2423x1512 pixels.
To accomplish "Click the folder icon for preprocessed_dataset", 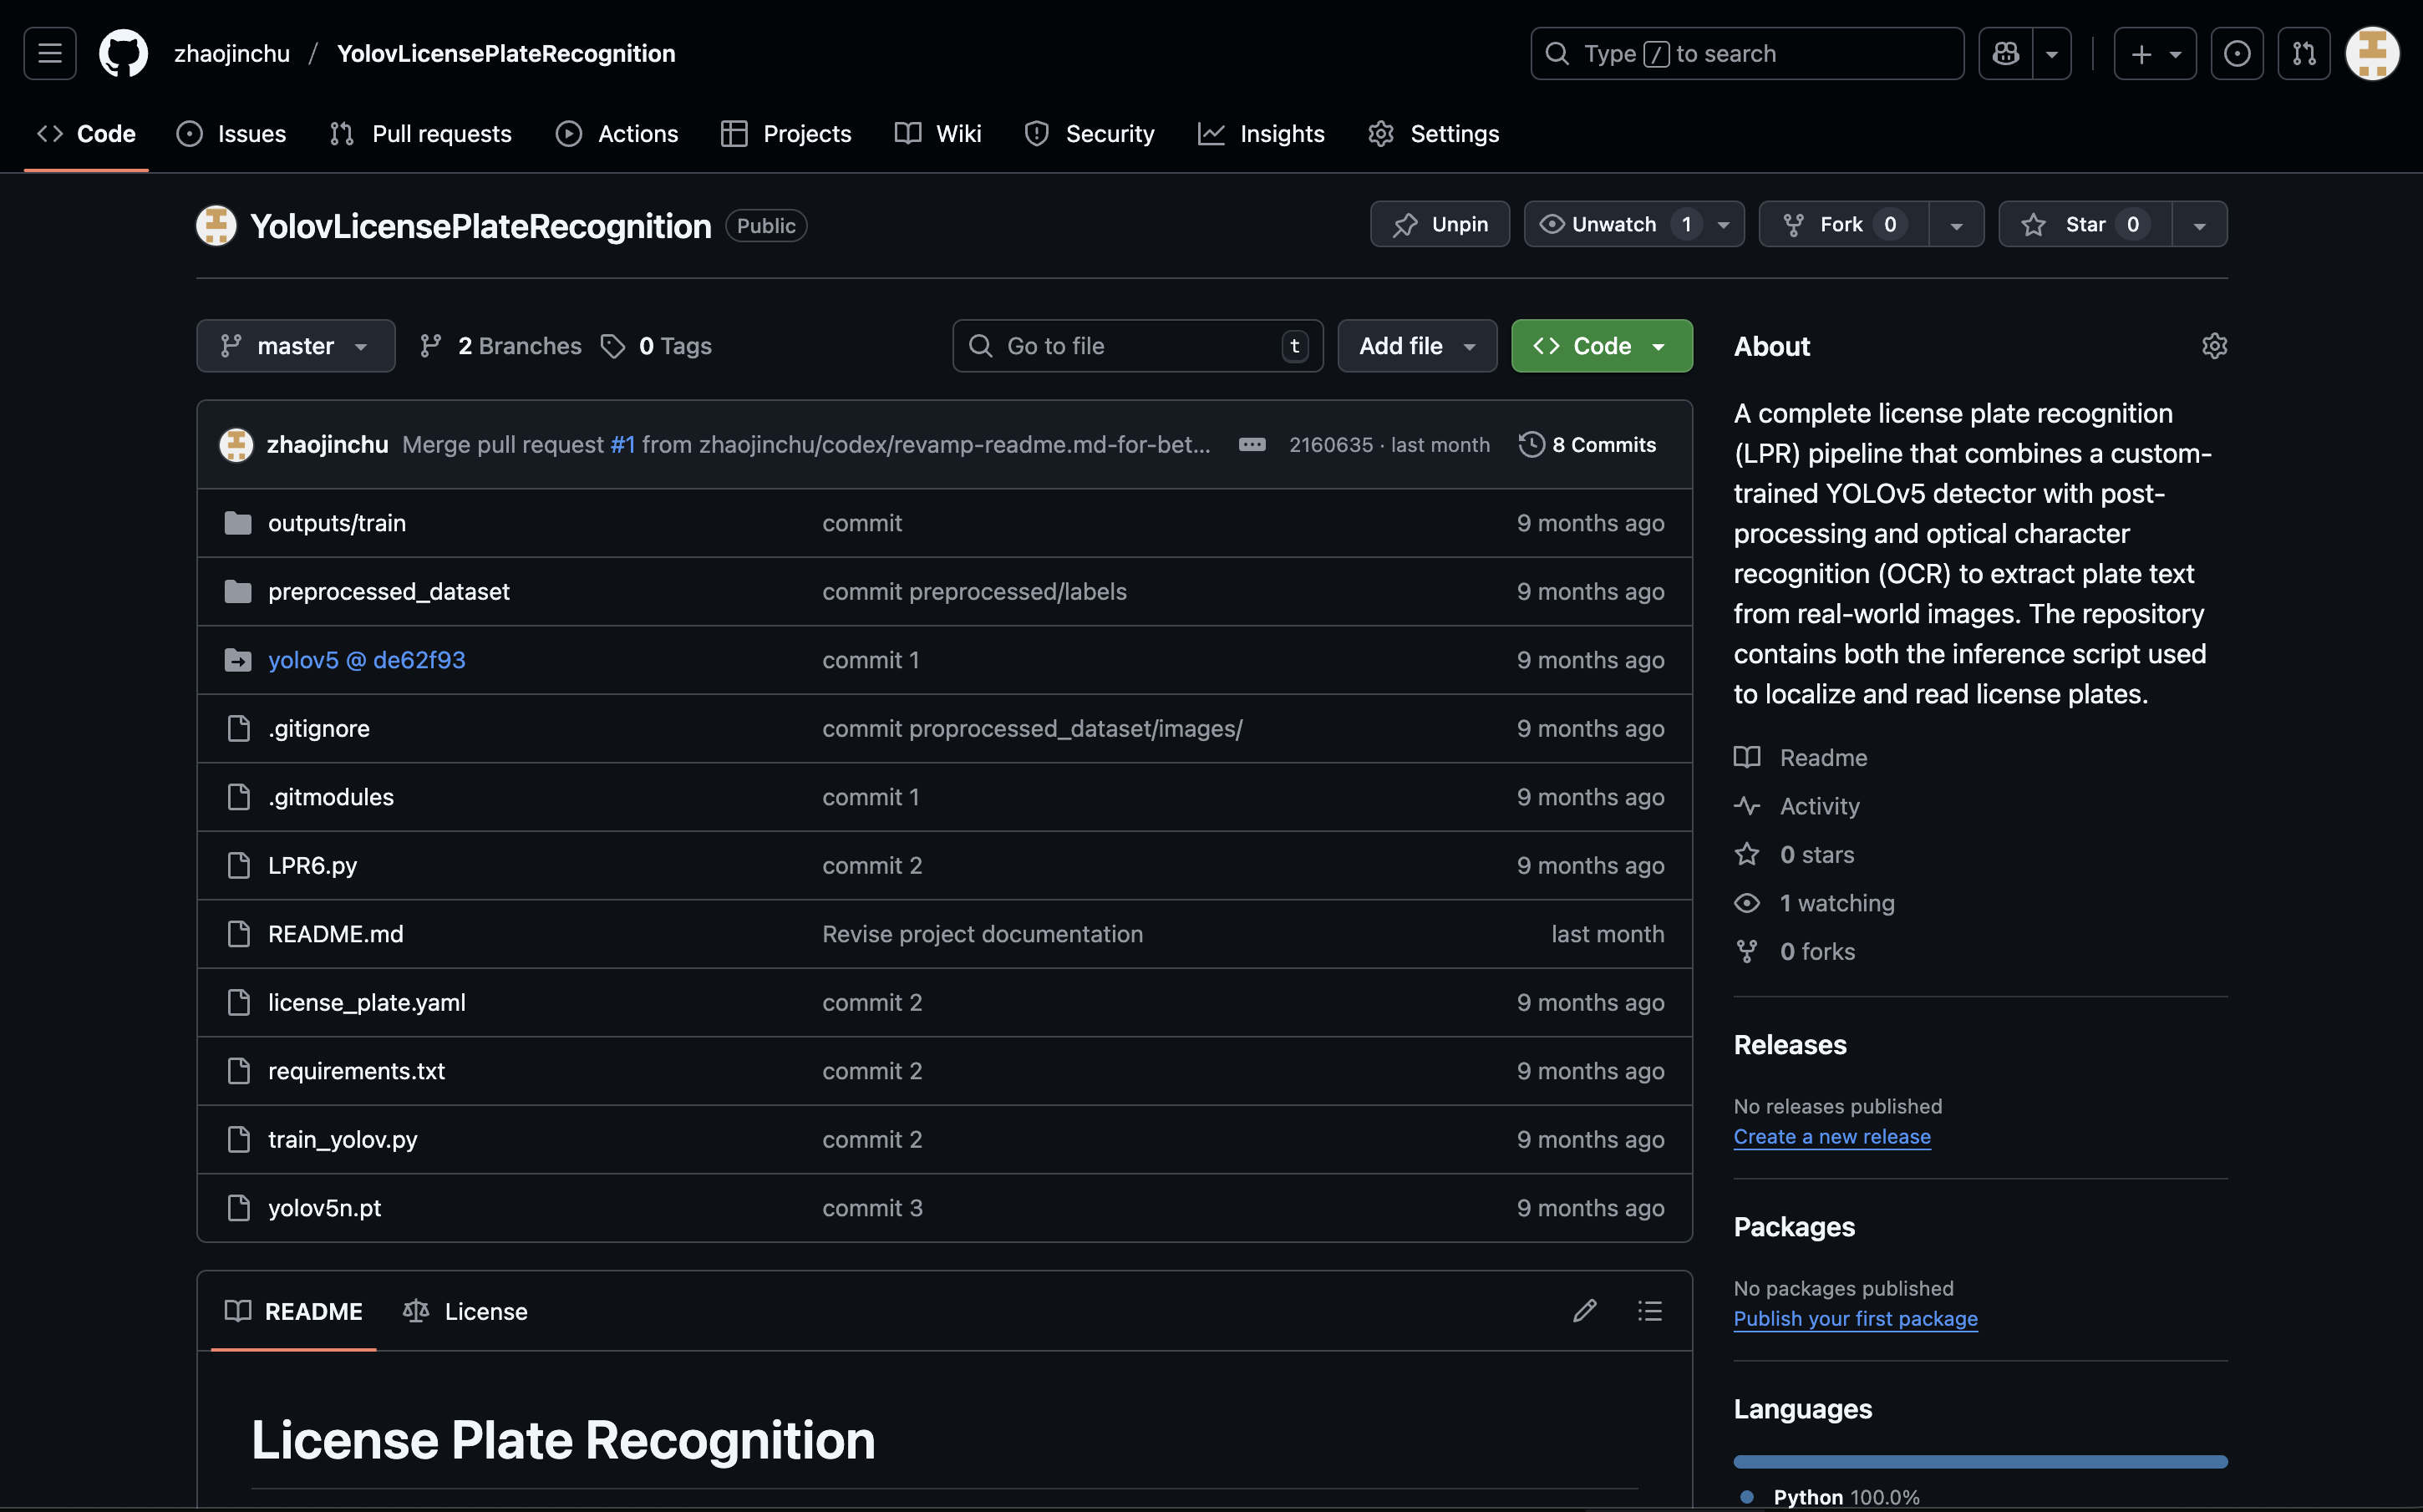I will click(x=238, y=592).
